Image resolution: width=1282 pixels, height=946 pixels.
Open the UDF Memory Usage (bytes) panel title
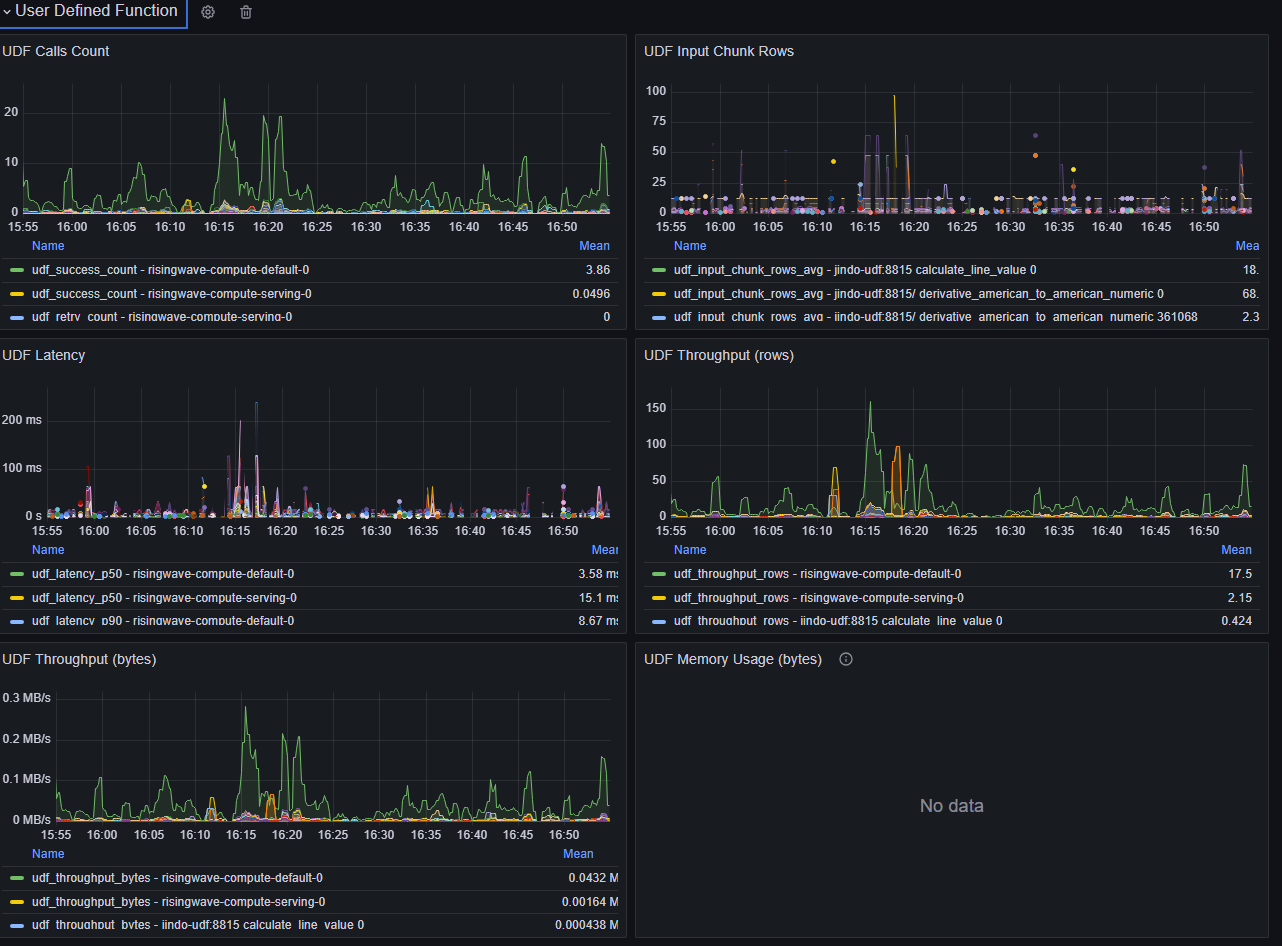(x=733, y=659)
